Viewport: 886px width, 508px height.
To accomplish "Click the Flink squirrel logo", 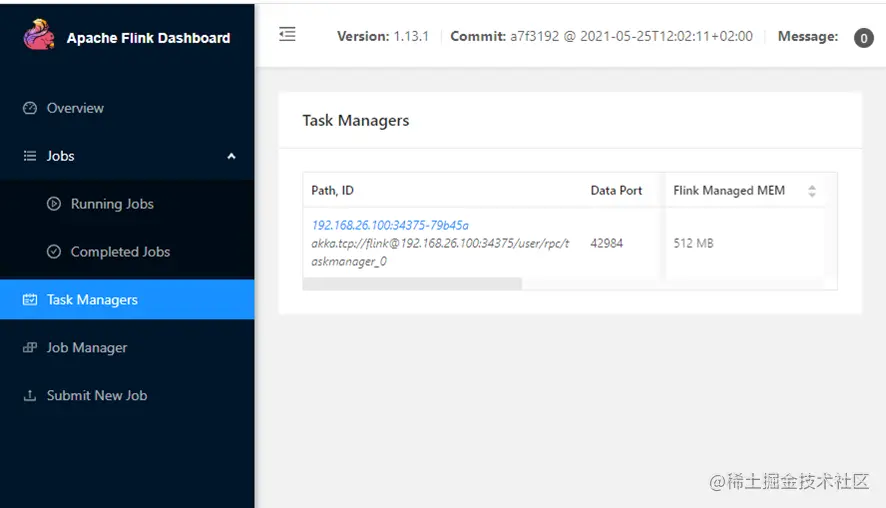I will 39,34.
